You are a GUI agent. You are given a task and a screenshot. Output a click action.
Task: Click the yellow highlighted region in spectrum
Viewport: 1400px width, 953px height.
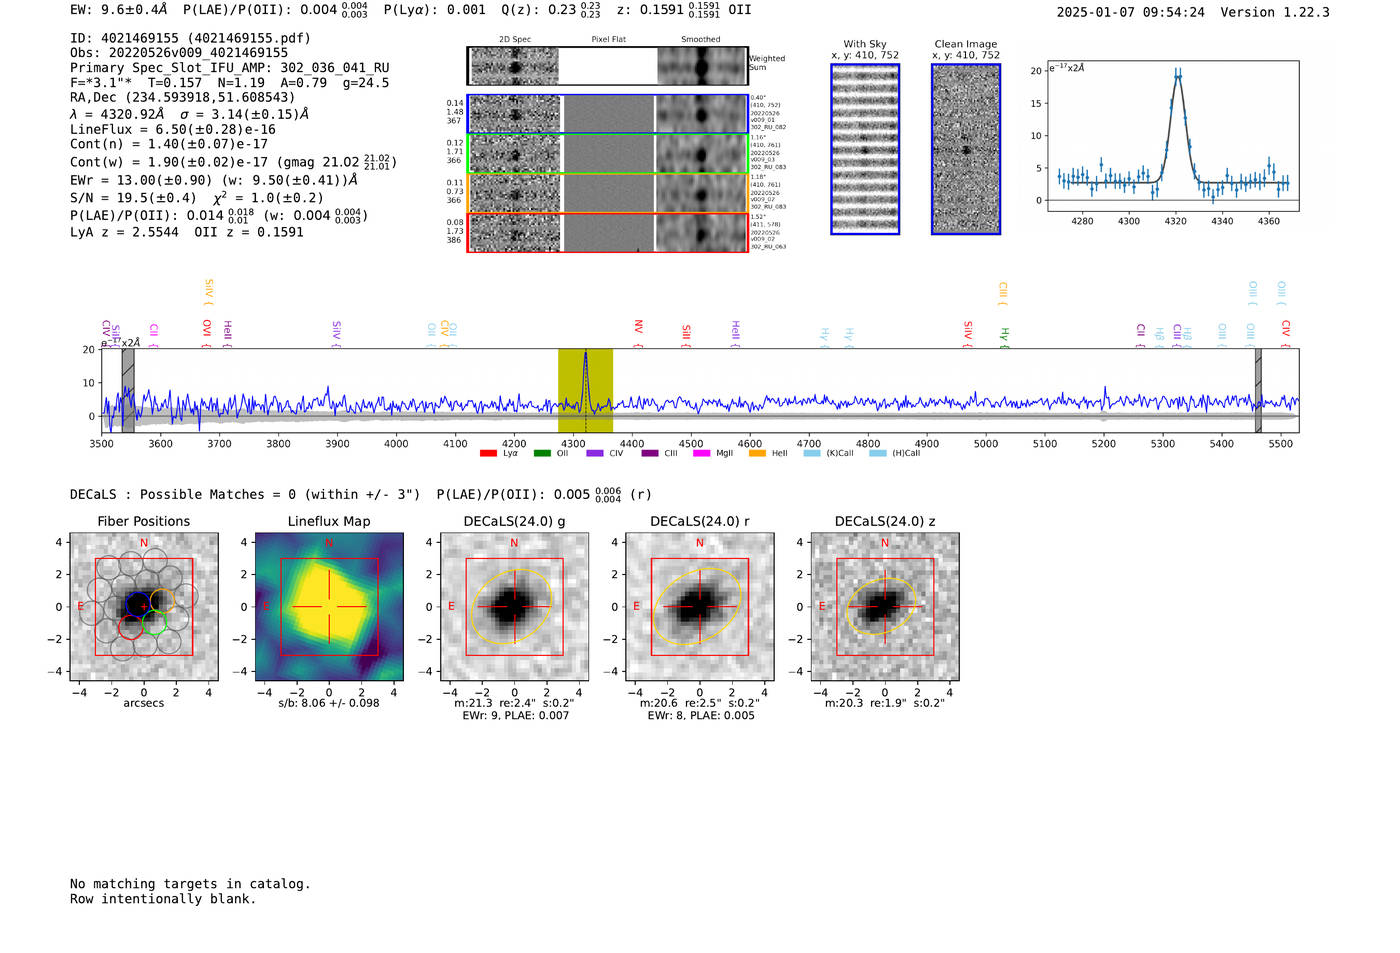click(585, 391)
